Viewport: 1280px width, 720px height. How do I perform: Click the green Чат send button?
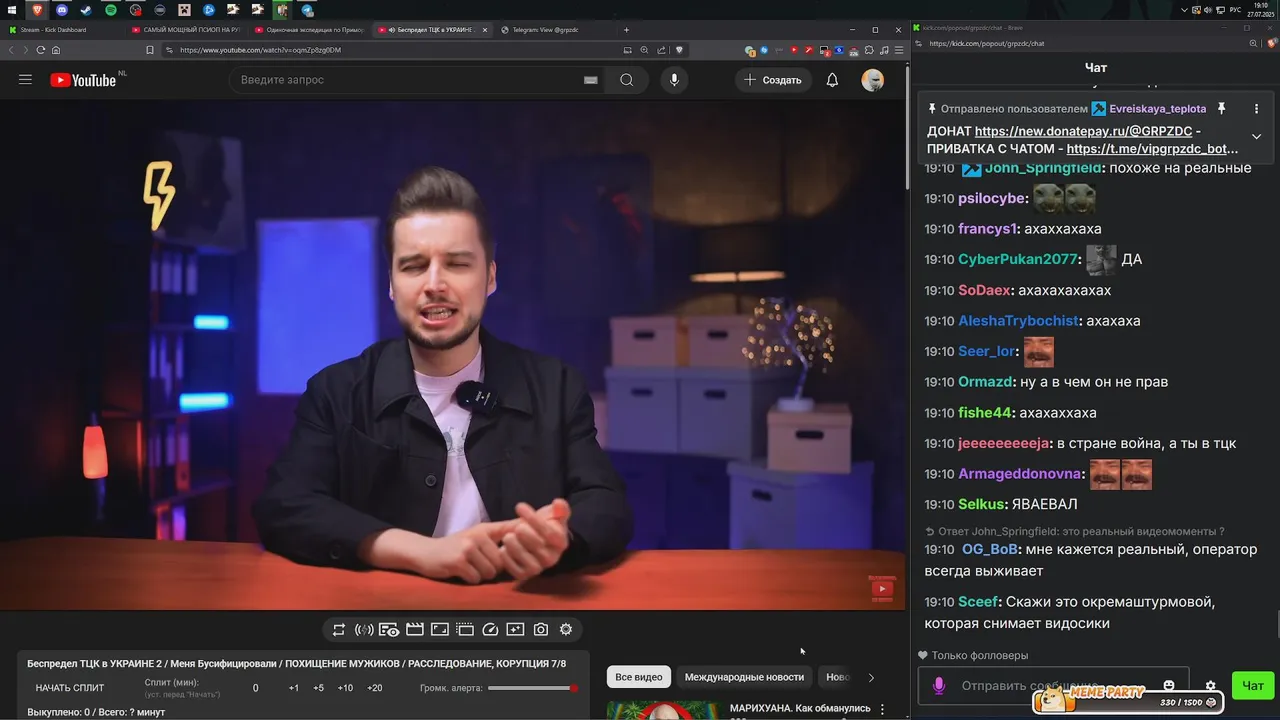pyautogui.click(x=1253, y=686)
